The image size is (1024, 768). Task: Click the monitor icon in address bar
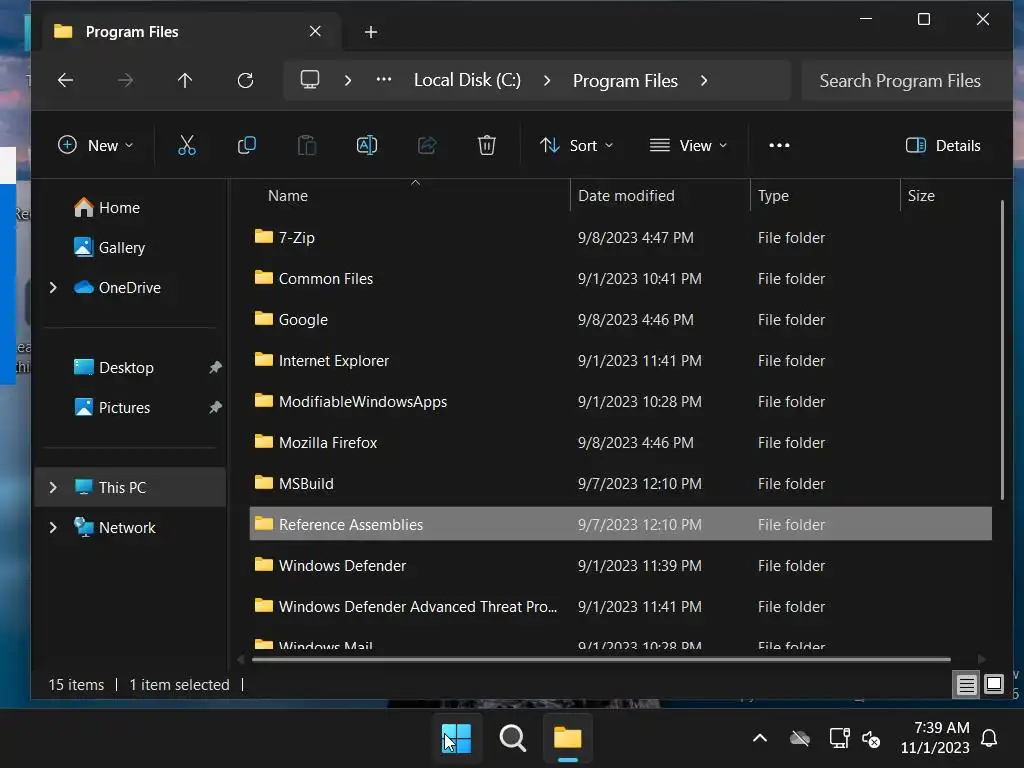coord(310,80)
